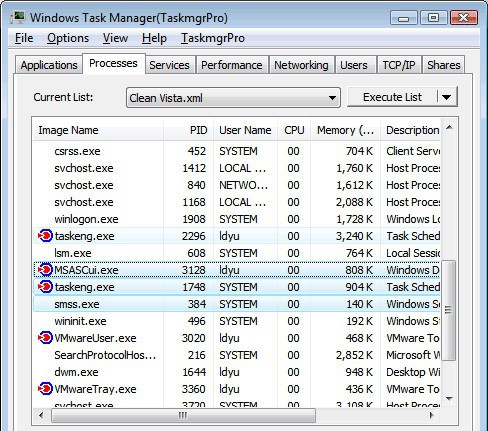
Task: Maximize the Task Manager window
Action: tap(433, 18)
